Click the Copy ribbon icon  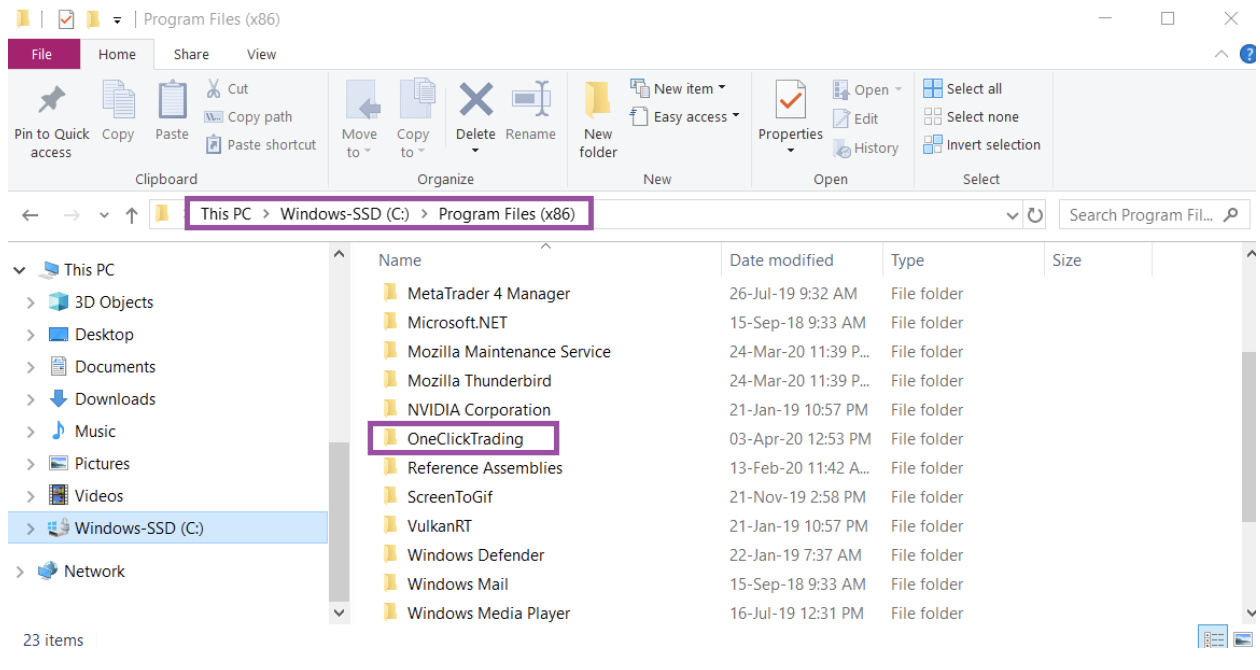click(118, 101)
